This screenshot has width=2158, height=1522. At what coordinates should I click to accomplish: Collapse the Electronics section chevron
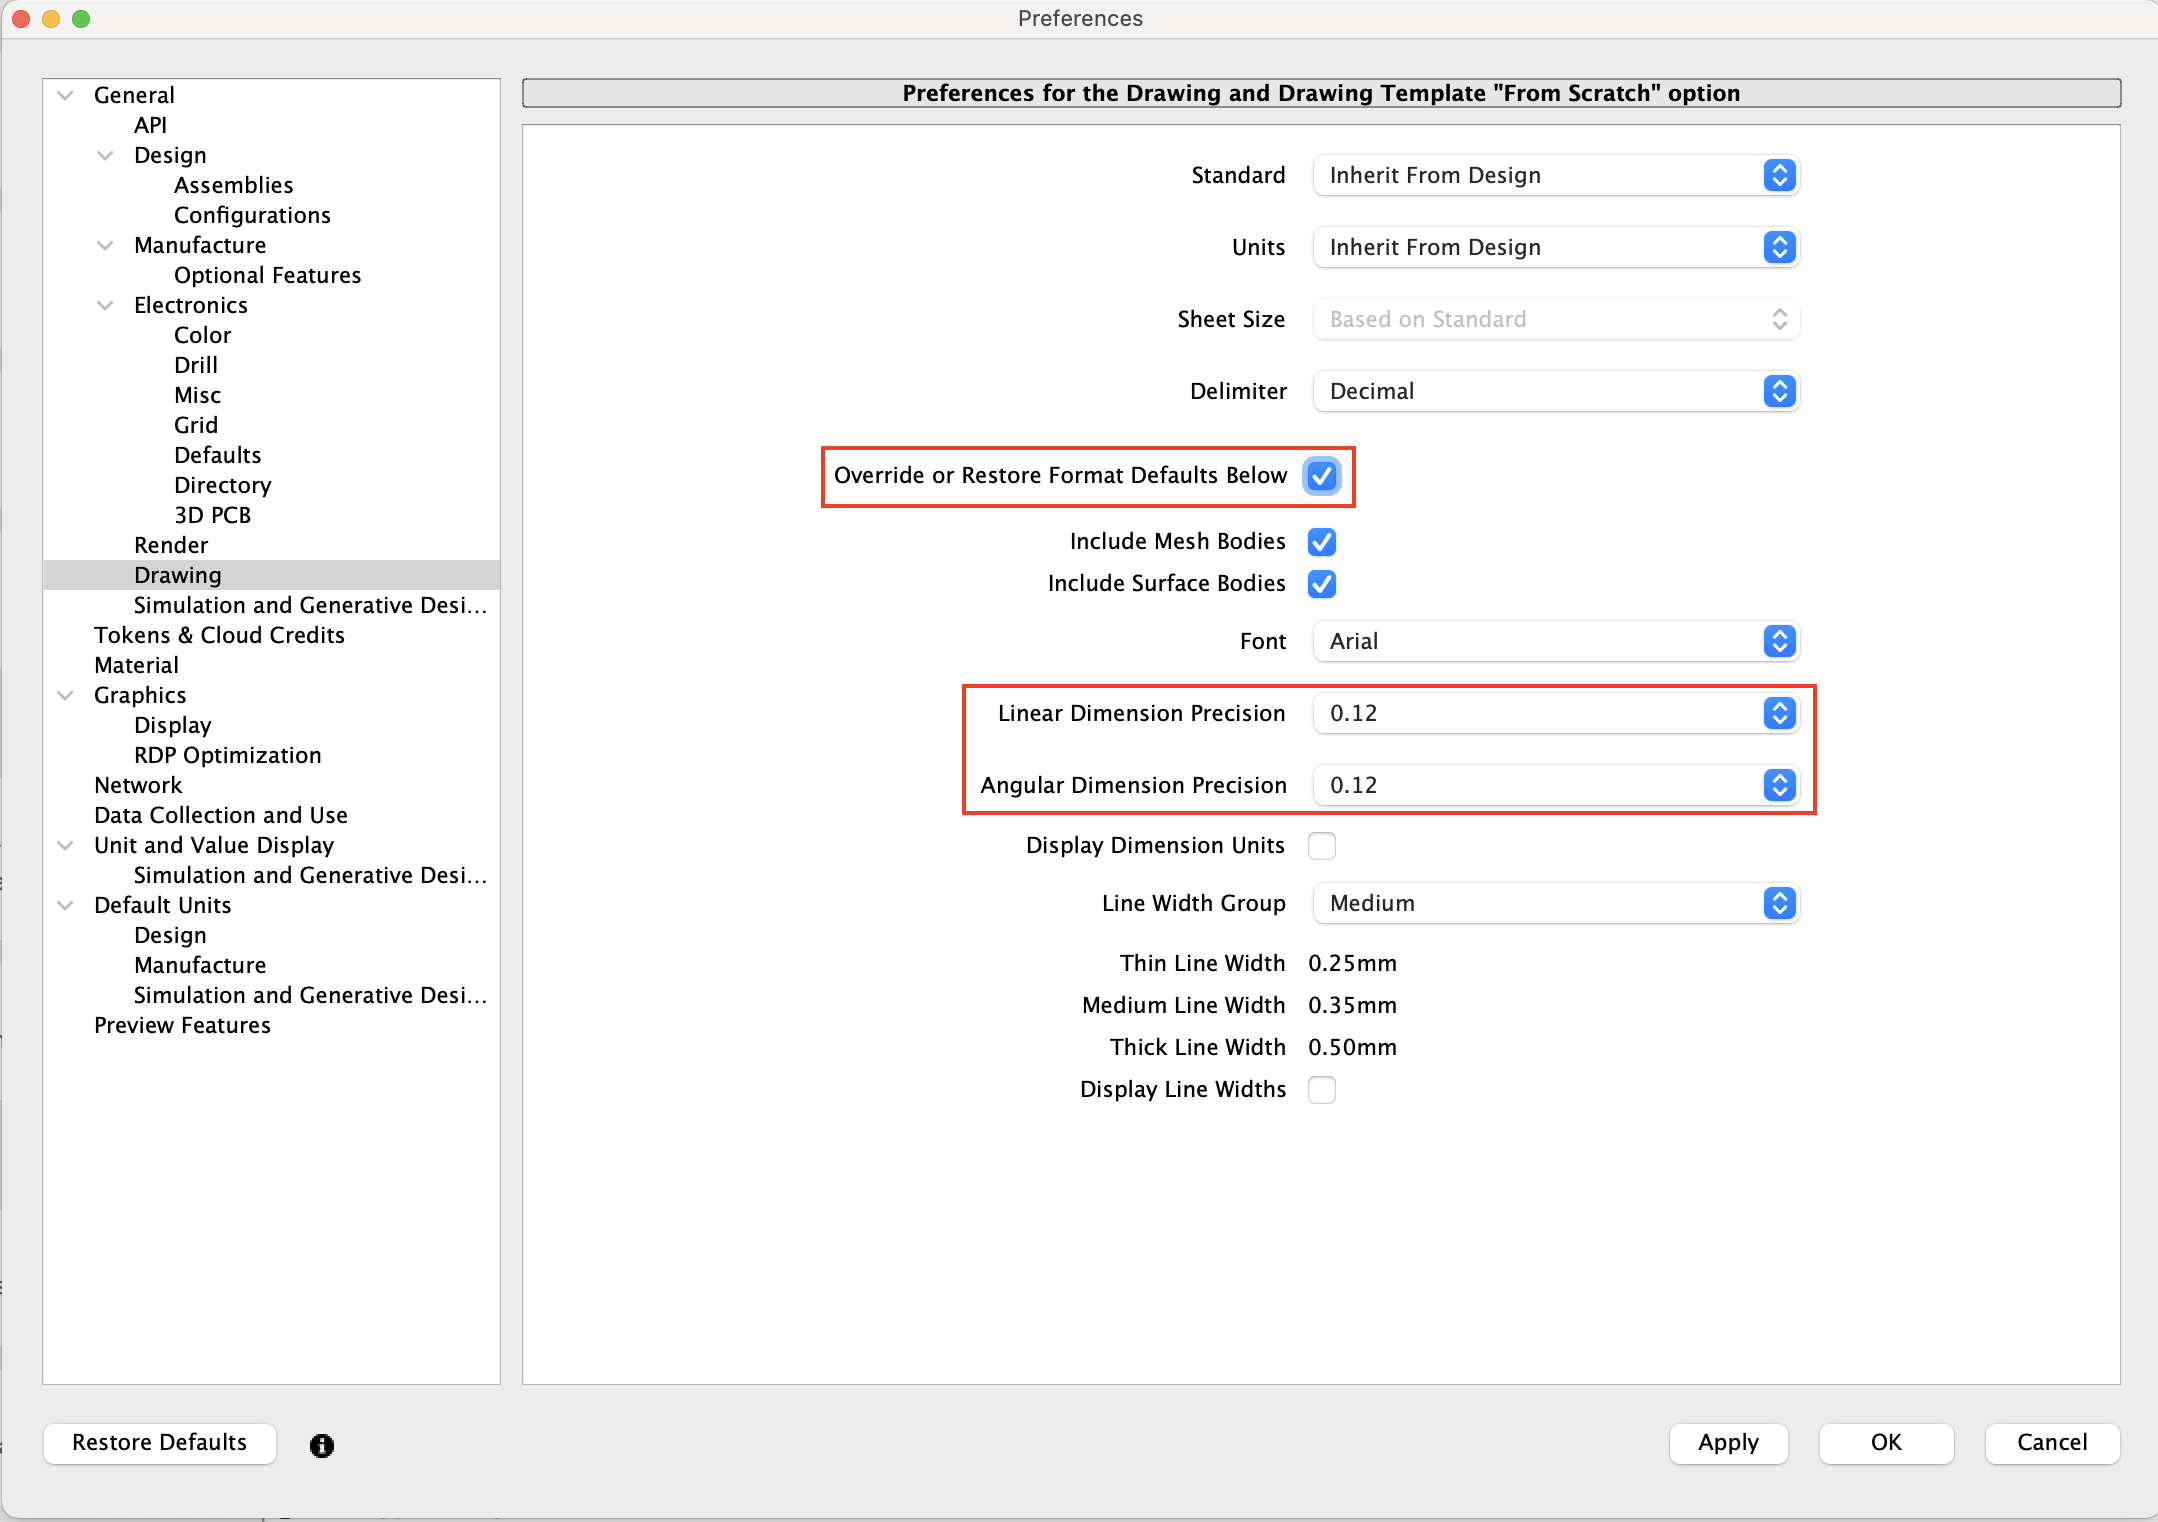point(106,306)
